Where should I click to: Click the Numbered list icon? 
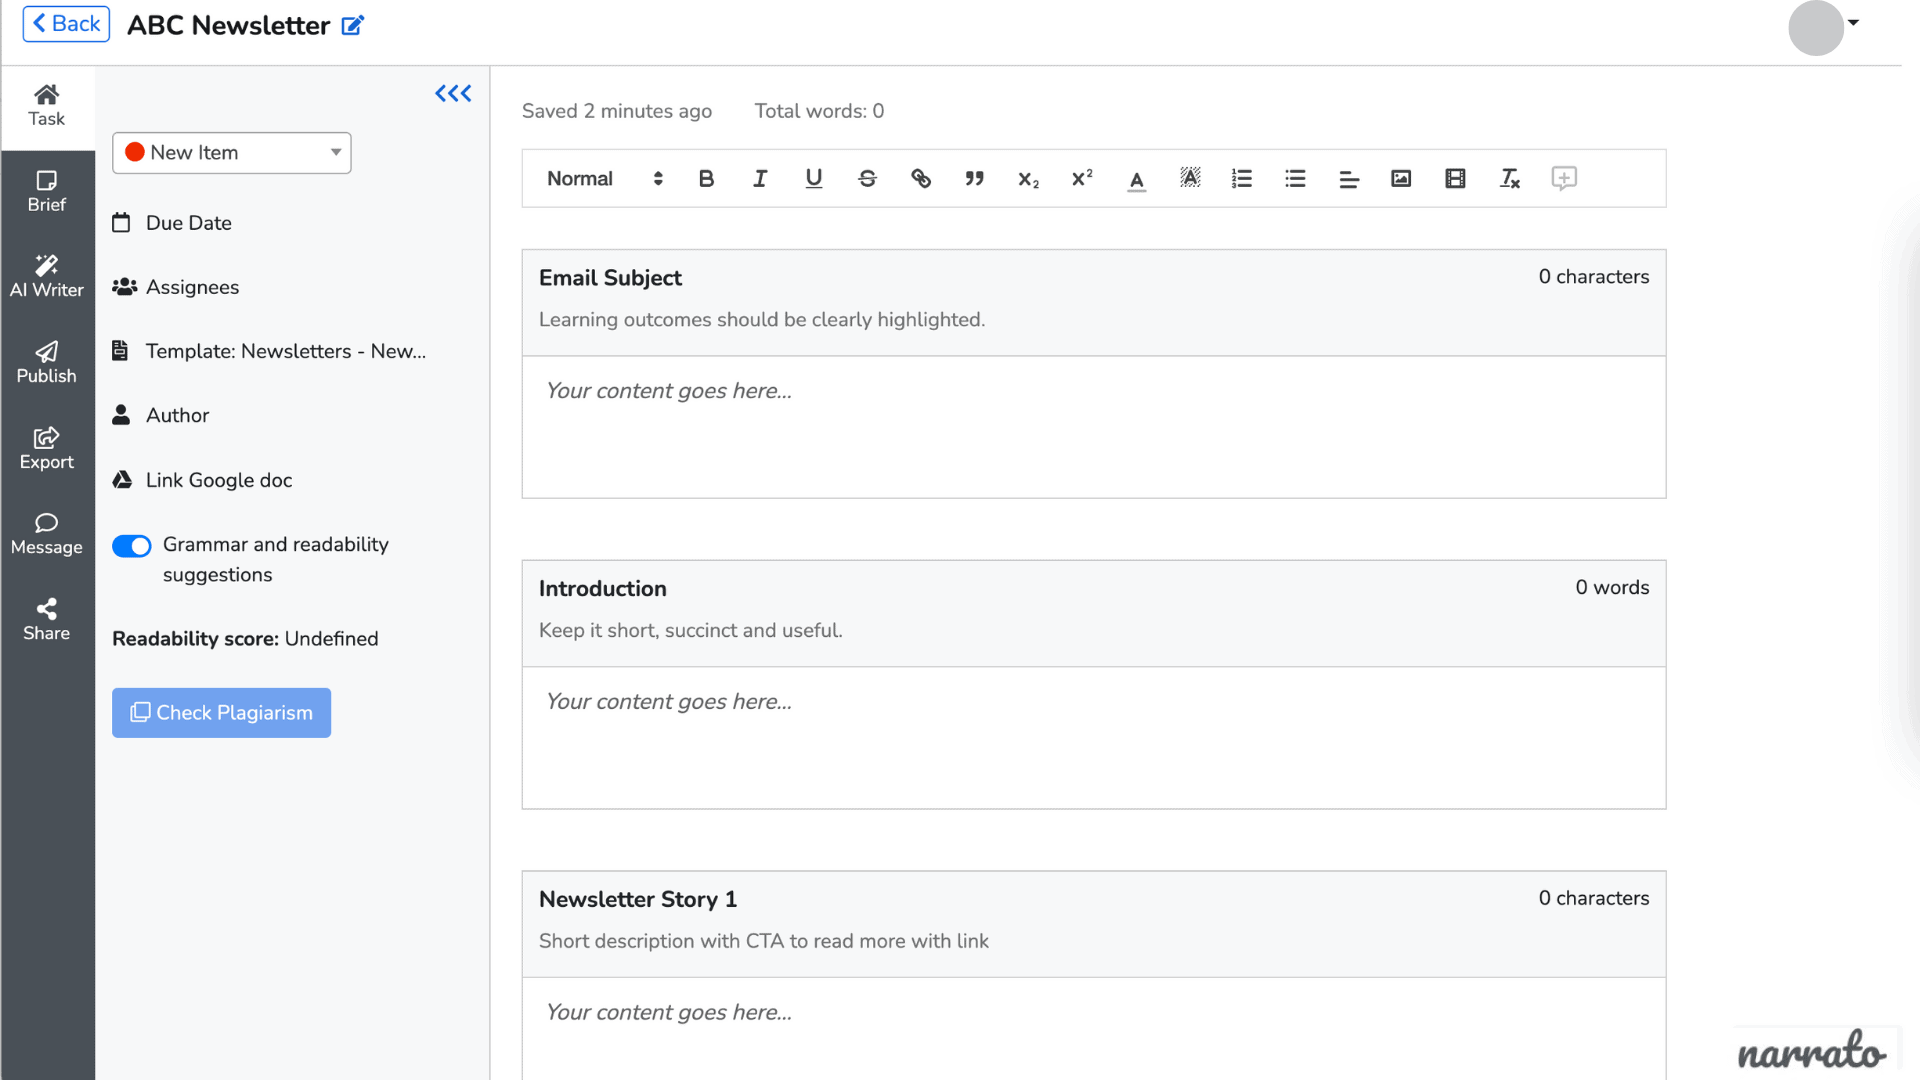click(1242, 177)
